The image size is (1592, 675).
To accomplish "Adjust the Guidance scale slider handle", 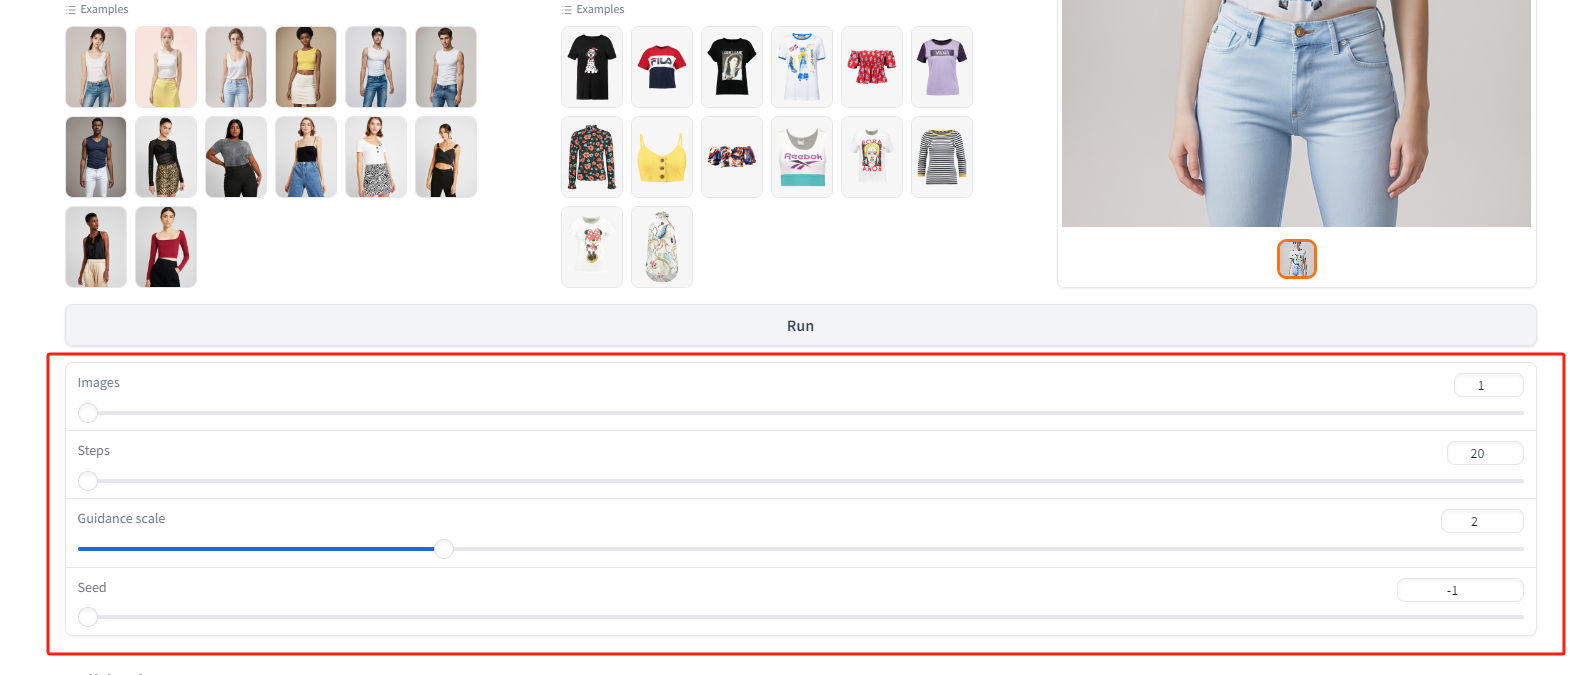I will tap(444, 549).
